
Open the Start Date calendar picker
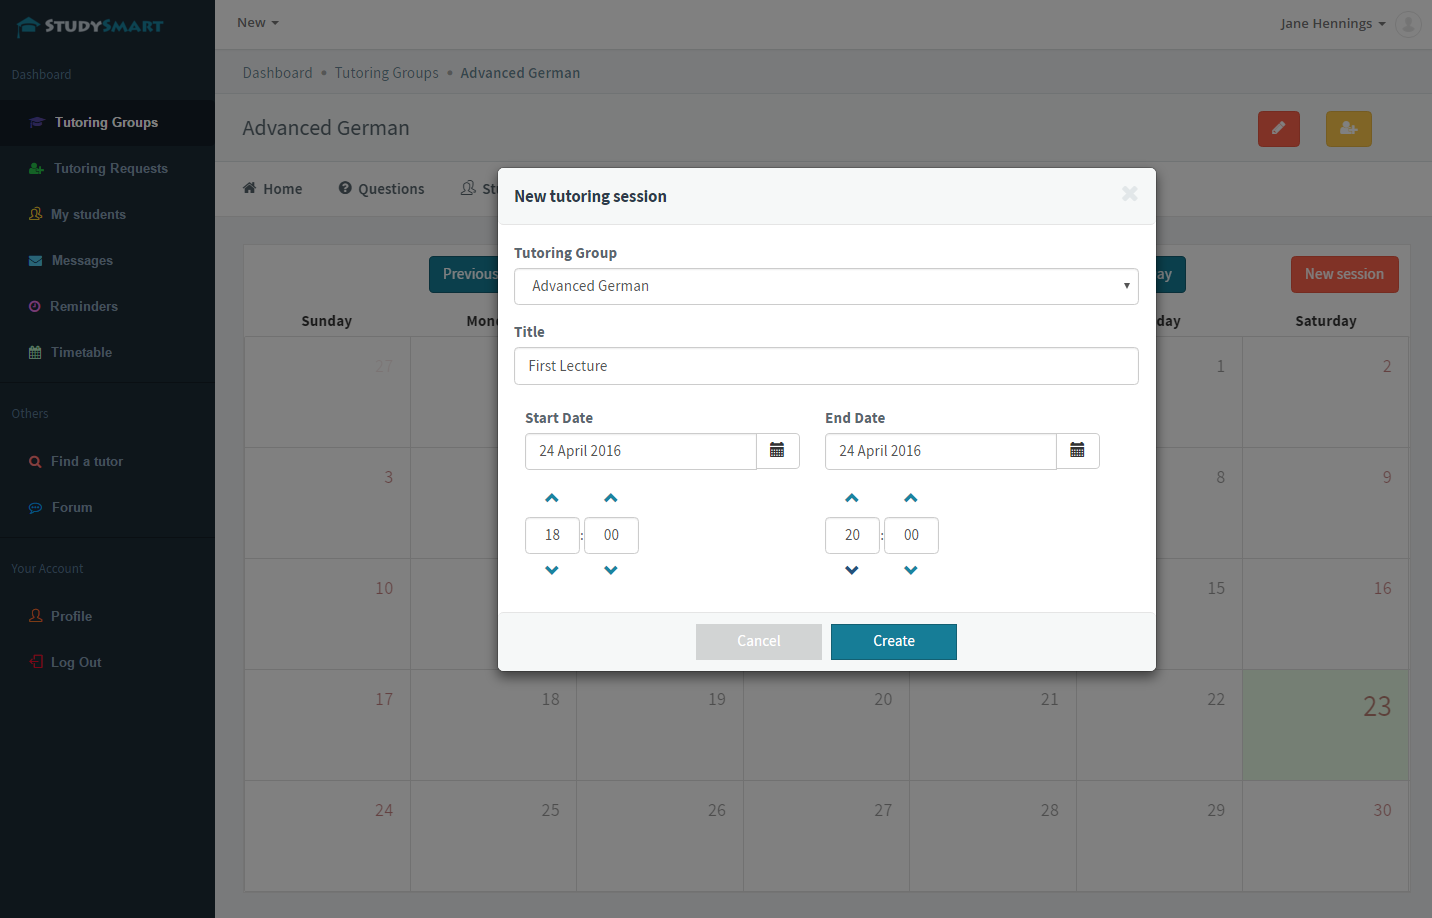pyautogui.click(x=778, y=451)
